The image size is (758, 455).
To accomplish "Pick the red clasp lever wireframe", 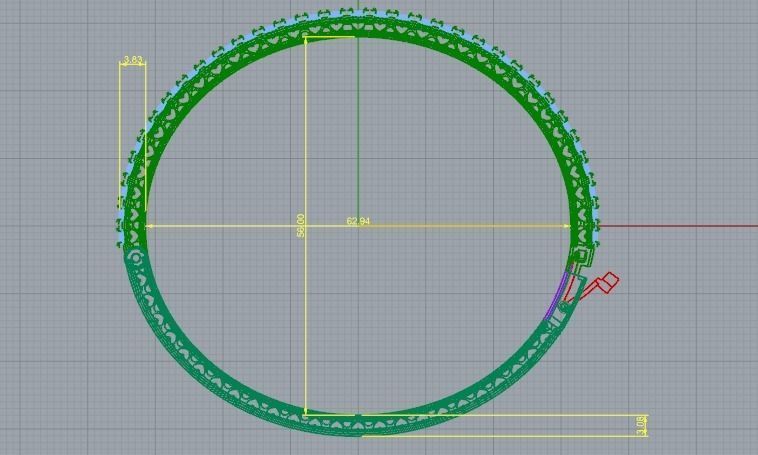I will [x=594, y=287].
